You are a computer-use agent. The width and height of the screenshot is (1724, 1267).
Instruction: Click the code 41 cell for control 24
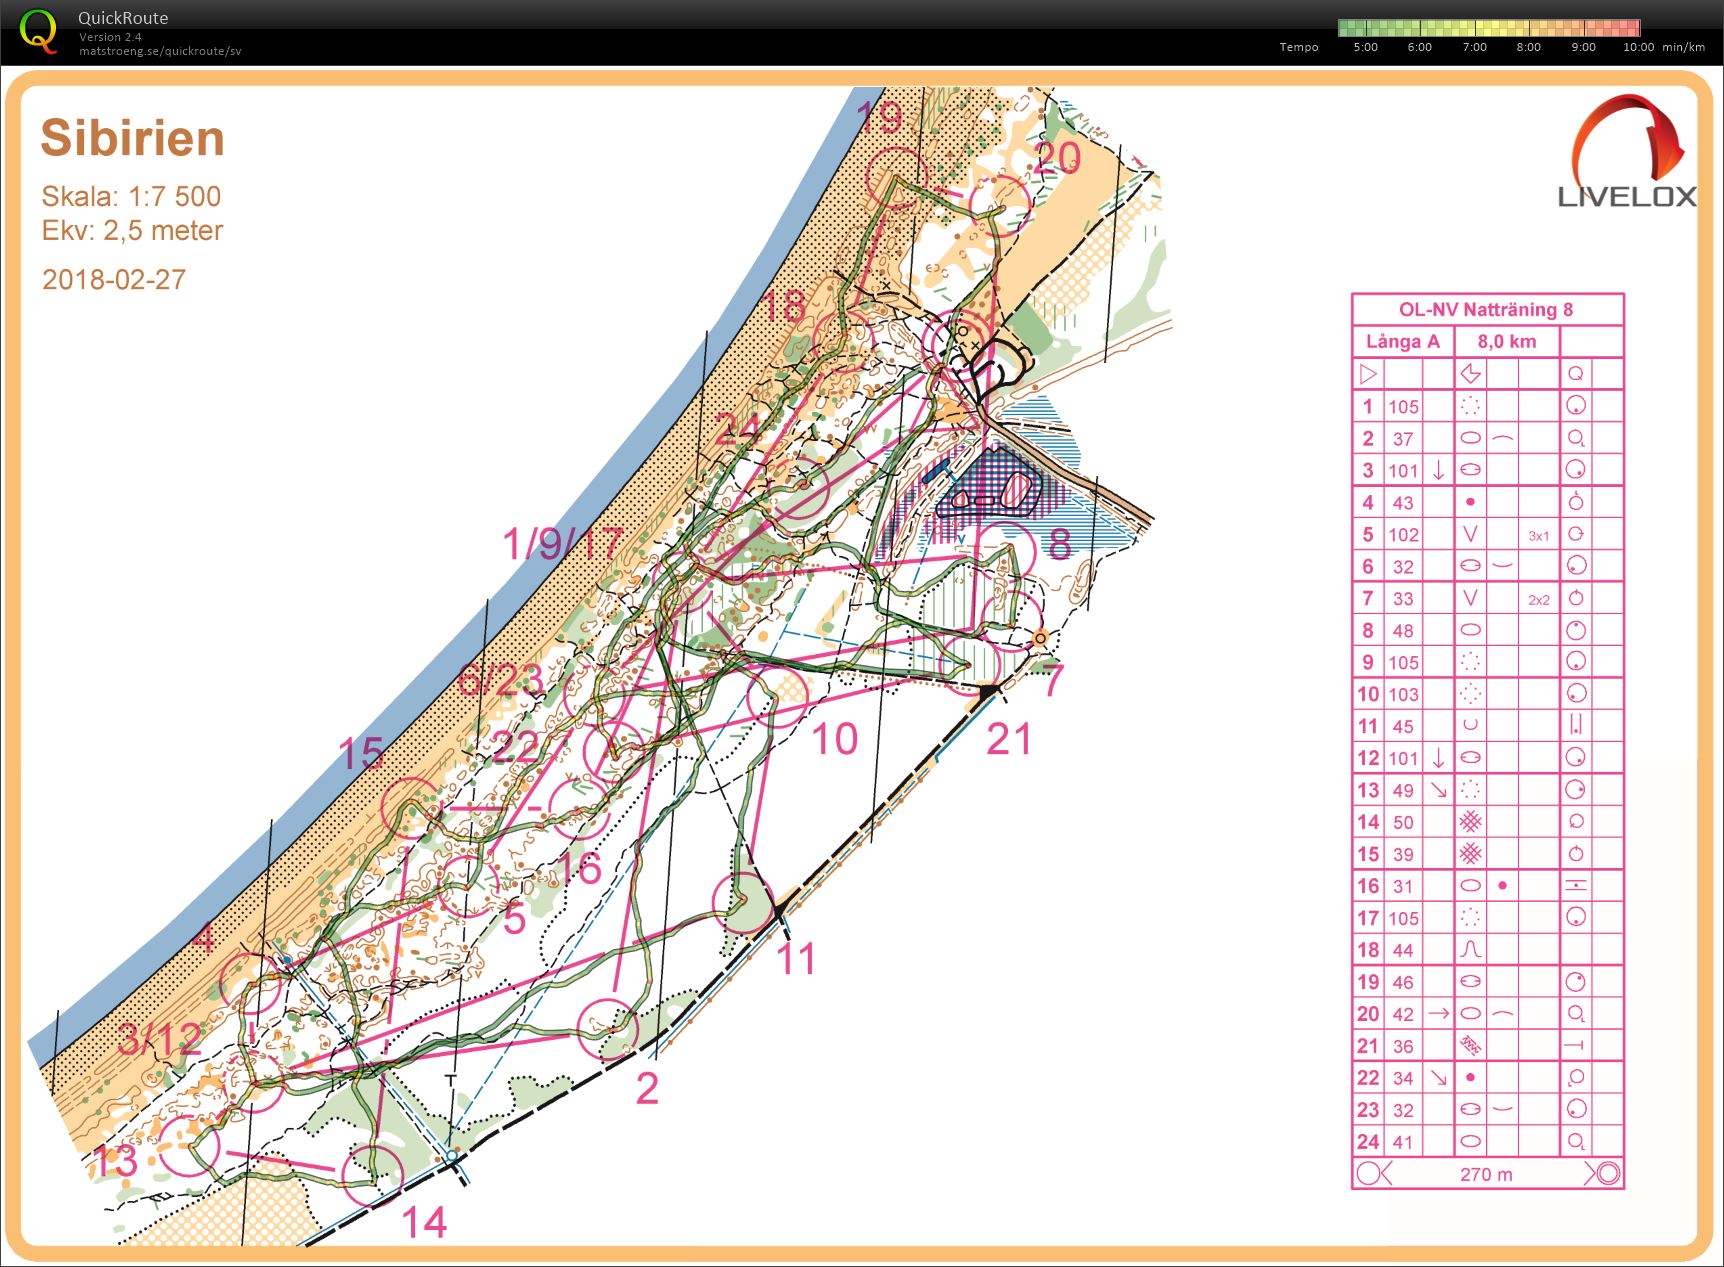[x=1403, y=1142]
